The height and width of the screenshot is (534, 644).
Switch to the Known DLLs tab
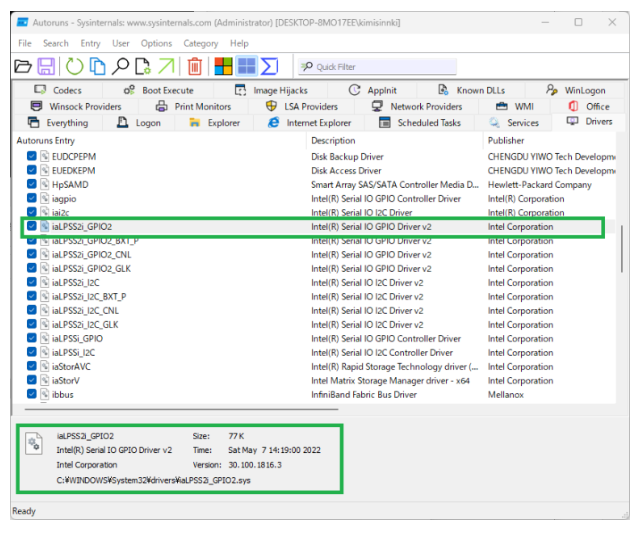[471, 90]
